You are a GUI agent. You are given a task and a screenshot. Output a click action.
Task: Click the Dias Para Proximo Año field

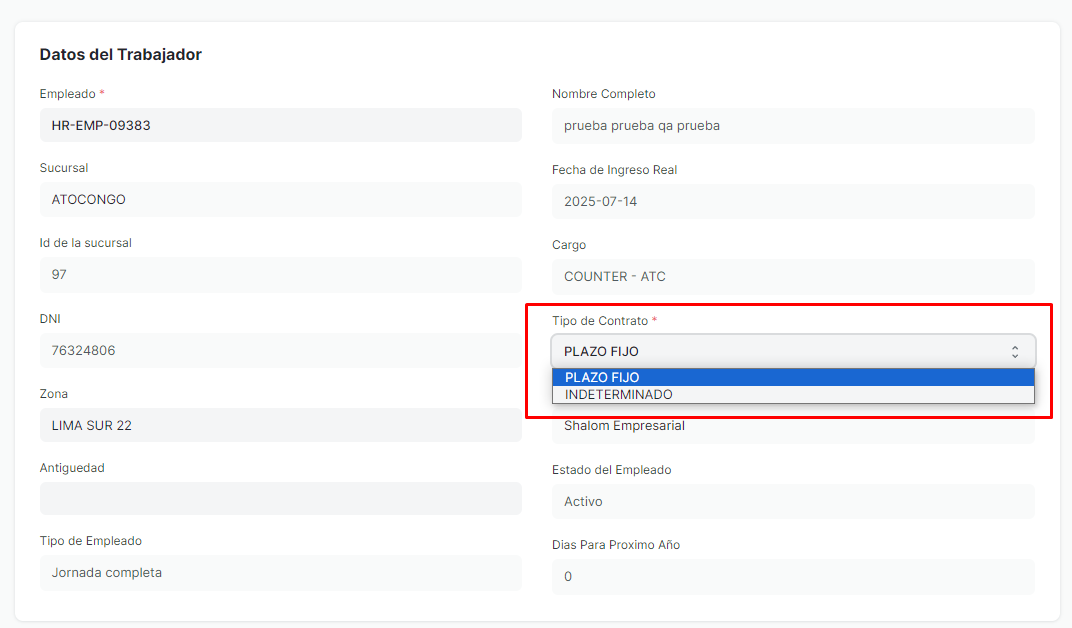pos(792,576)
